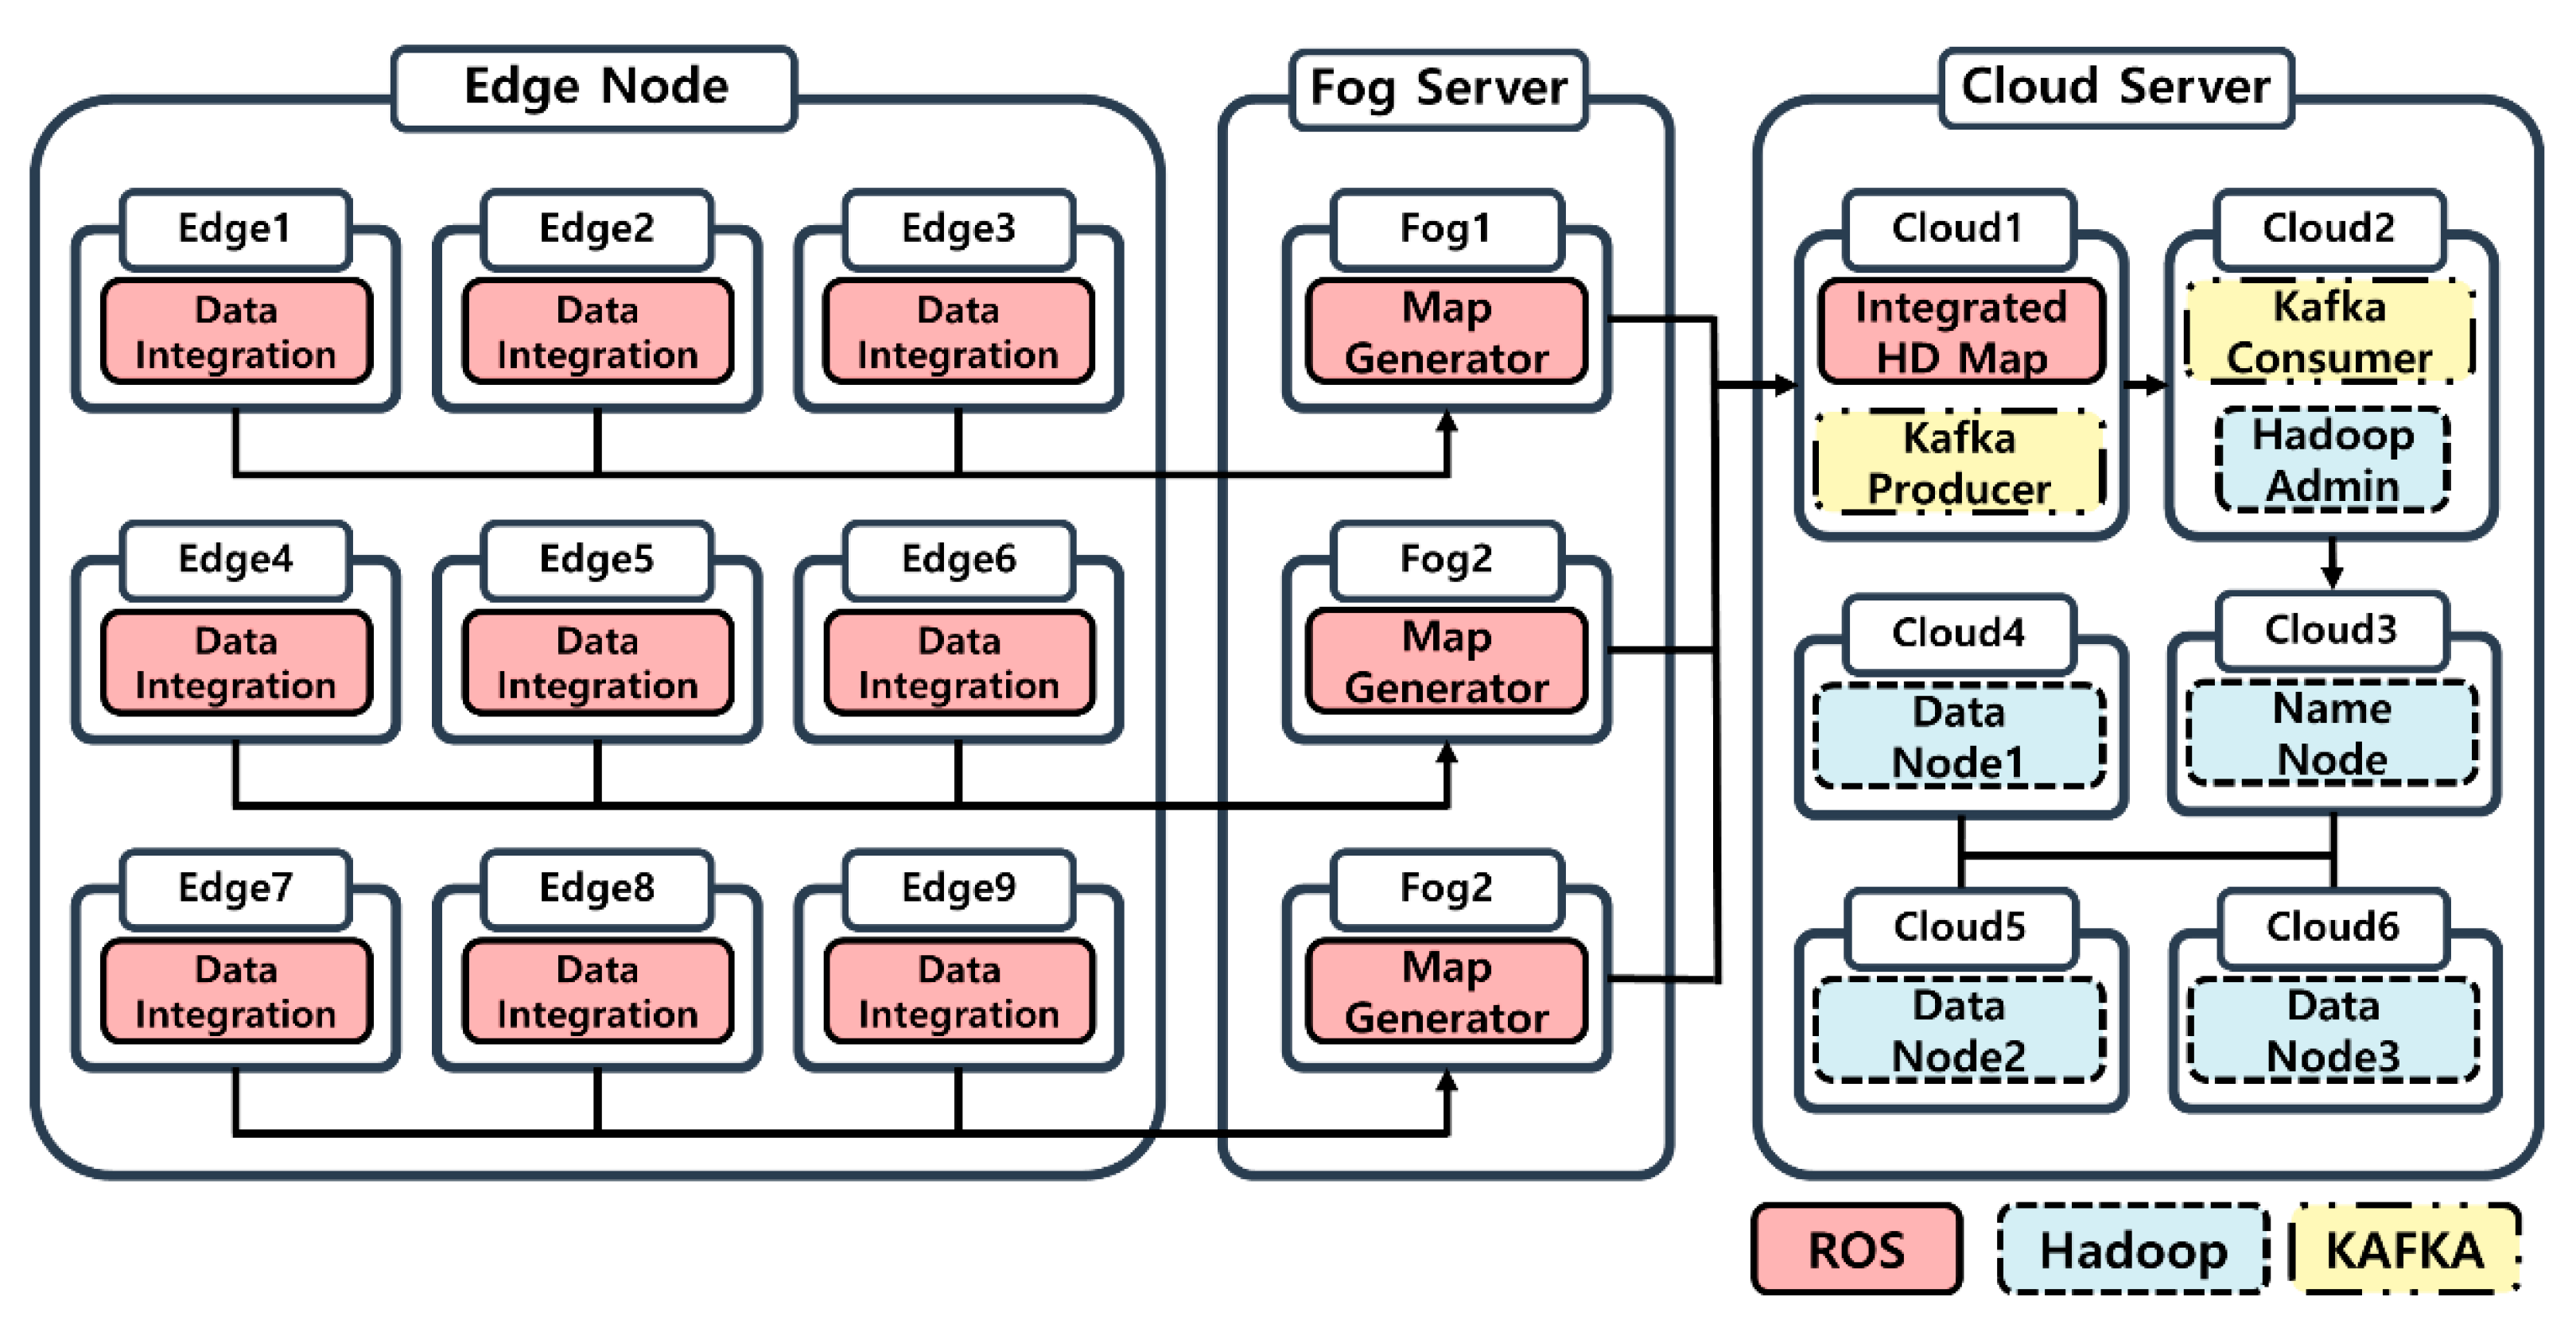
Task: Select the Hadoop Admin box
Action: [2331, 460]
